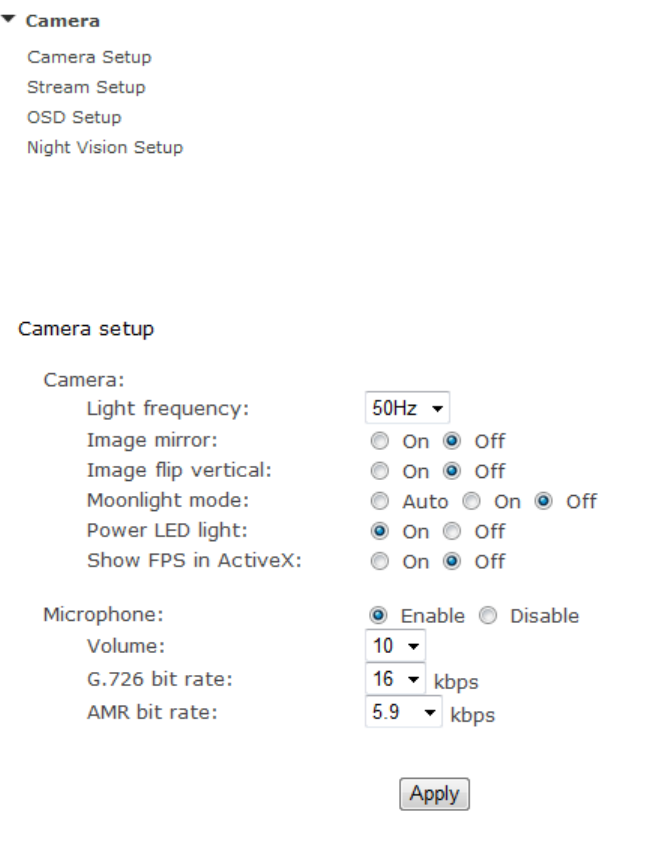Set Moonlight mode to Auto
The width and height of the screenshot is (667, 844).
[x=379, y=501]
